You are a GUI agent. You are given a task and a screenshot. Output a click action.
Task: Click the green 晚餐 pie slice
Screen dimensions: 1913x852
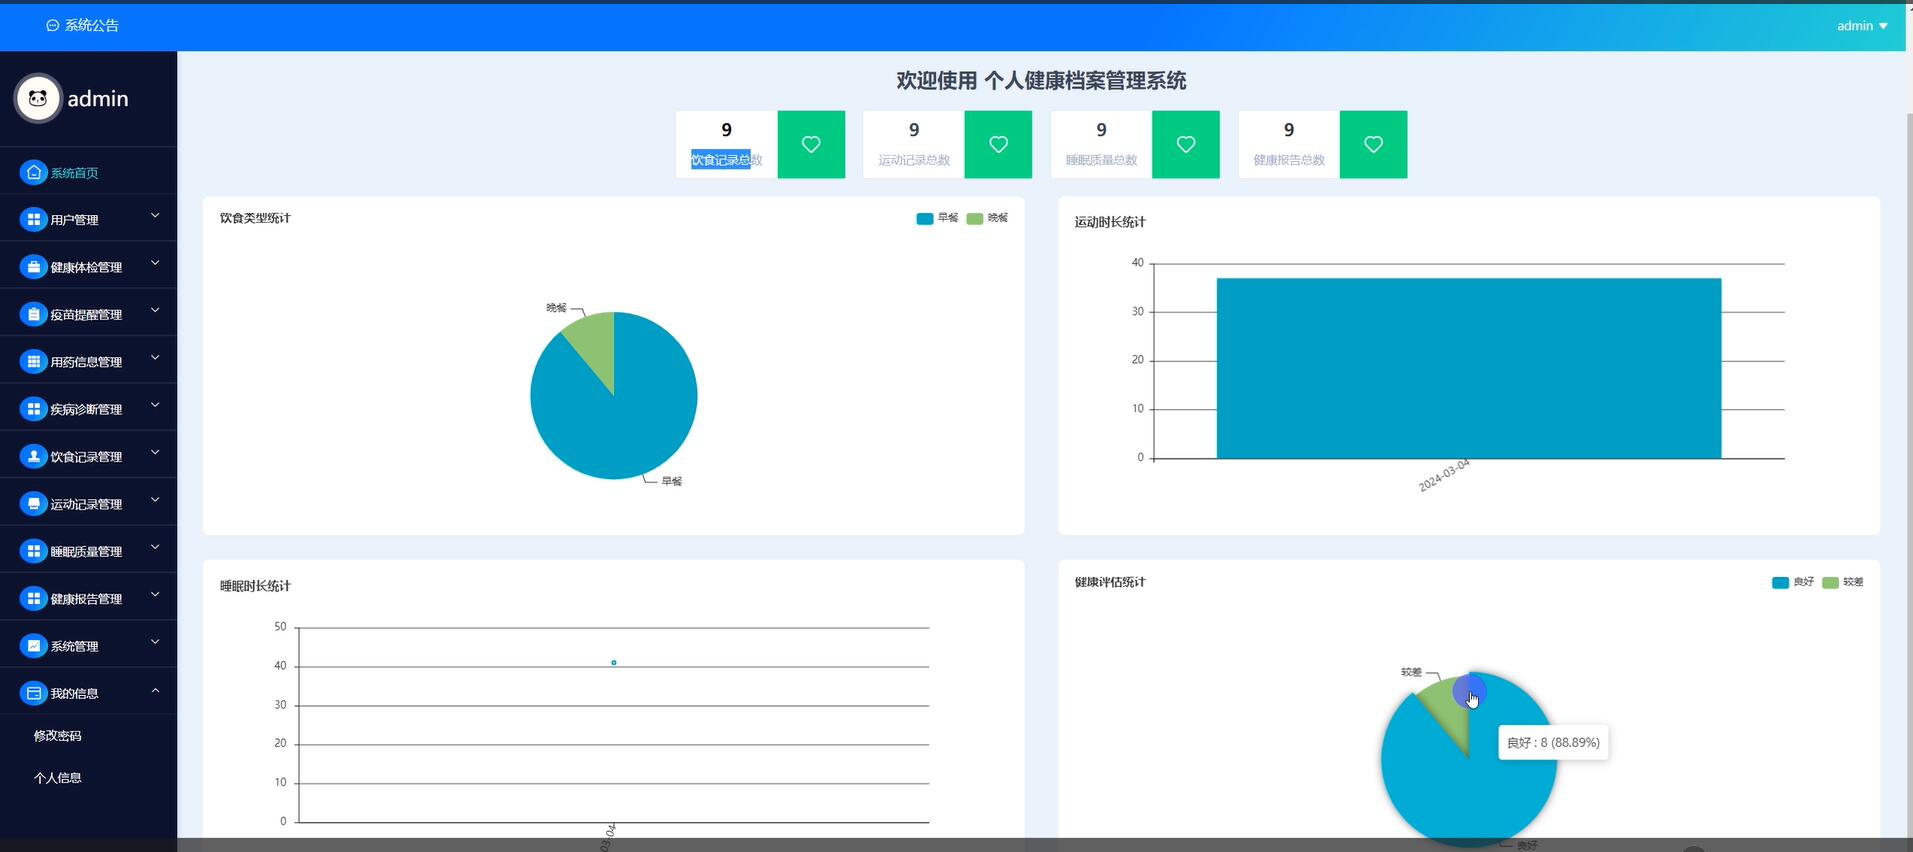595,345
